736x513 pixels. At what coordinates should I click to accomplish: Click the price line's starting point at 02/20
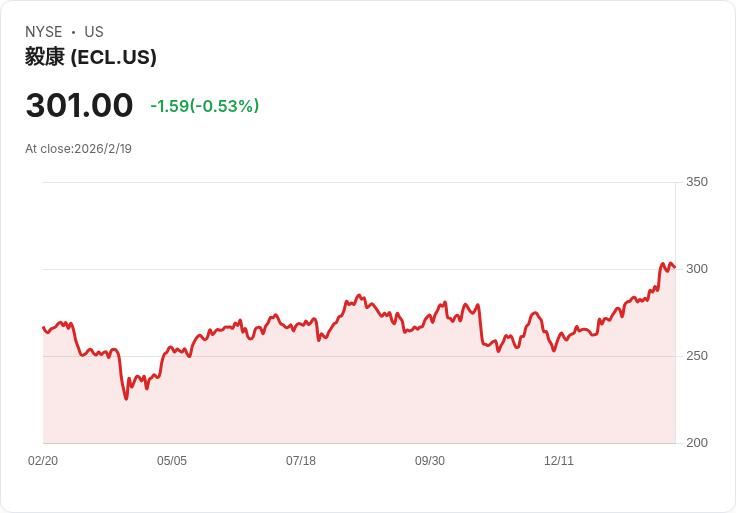coord(44,328)
